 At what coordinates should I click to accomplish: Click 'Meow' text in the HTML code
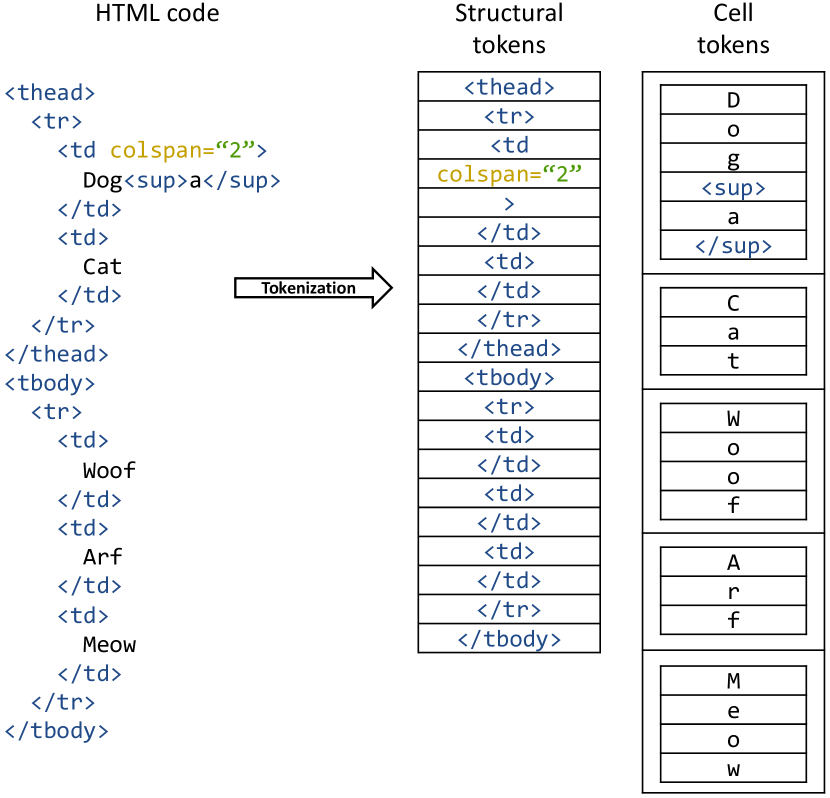pyautogui.click(x=109, y=644)
